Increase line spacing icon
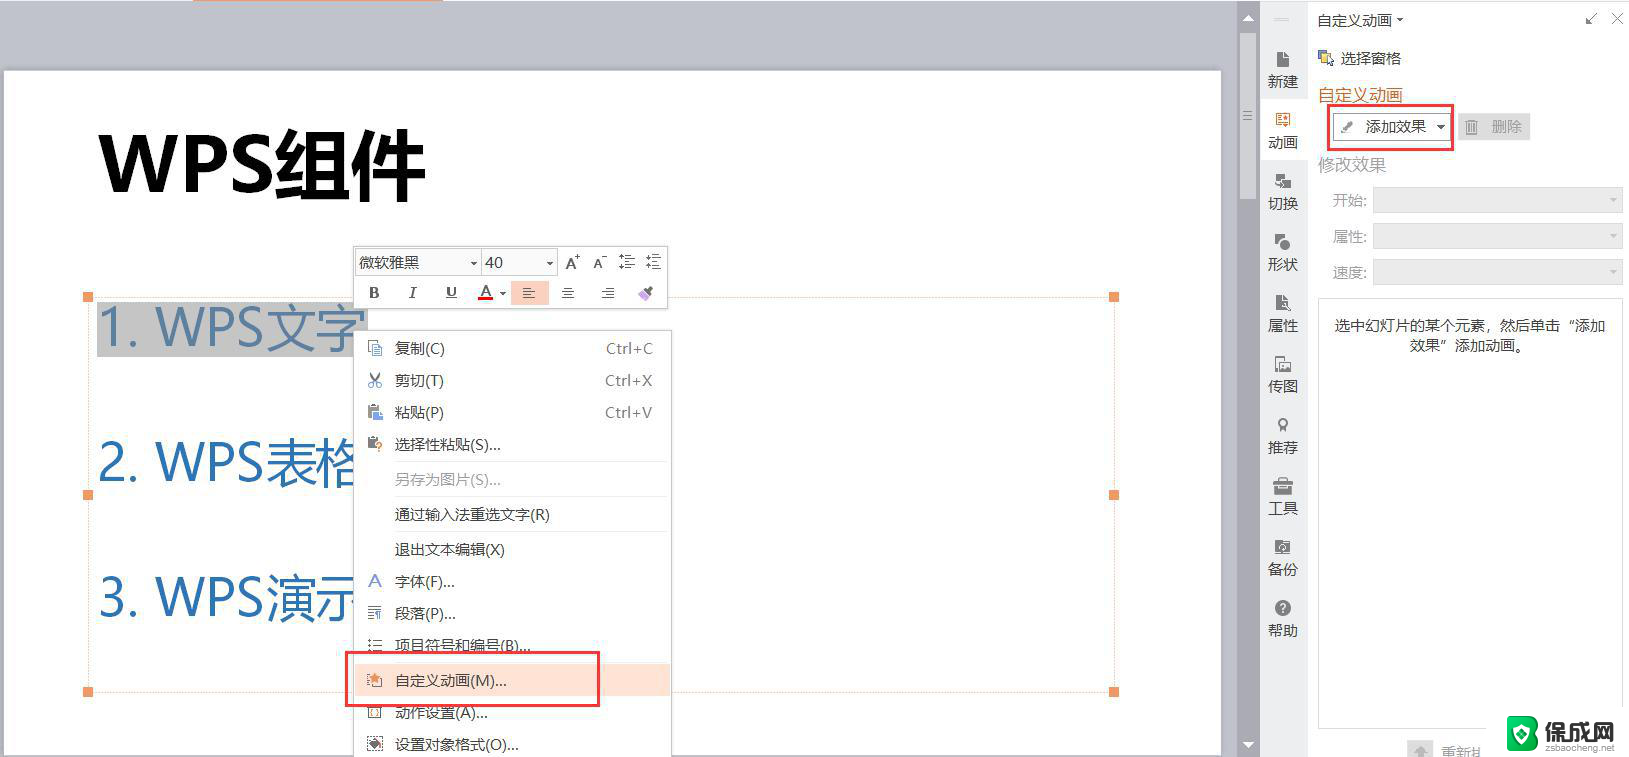 (x=626, y=262)
